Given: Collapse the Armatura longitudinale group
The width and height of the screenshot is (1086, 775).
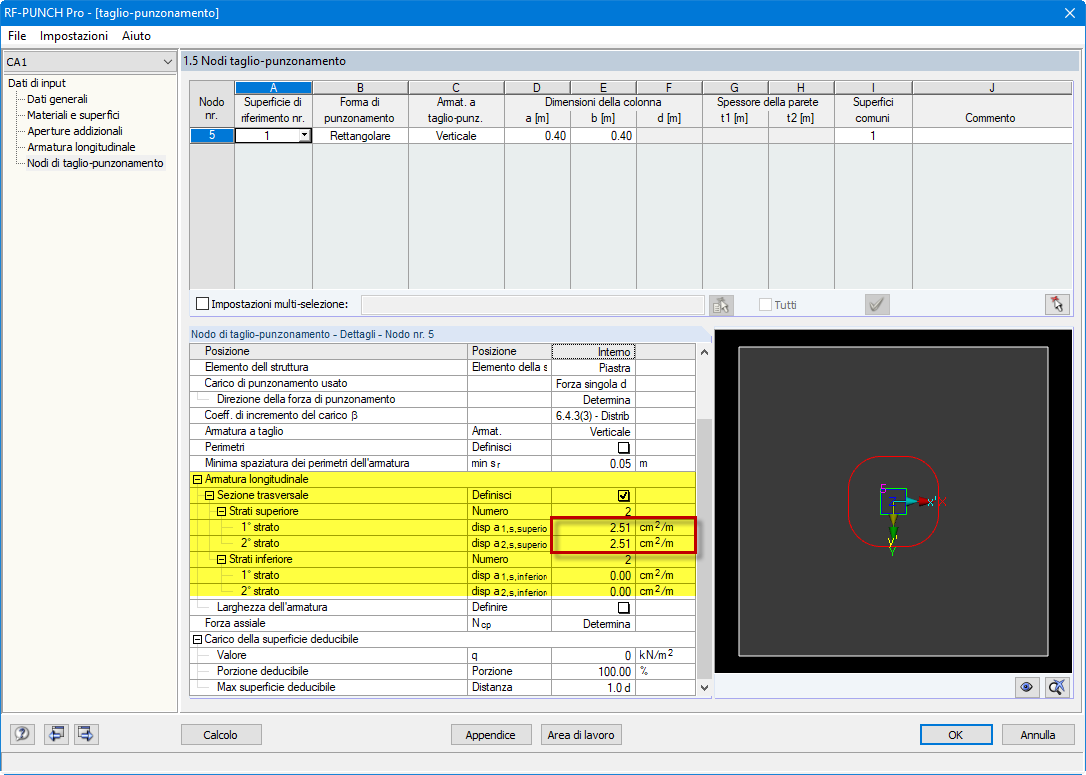Looking at the screenshot, I should [197, 479].
